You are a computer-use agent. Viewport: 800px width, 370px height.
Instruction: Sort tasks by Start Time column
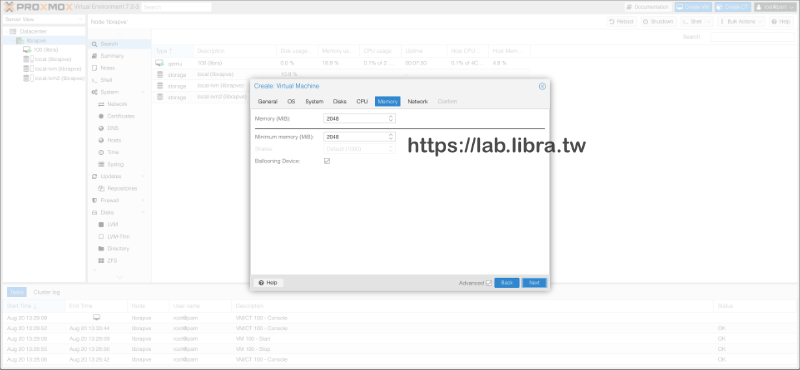(x=34, y=306)
